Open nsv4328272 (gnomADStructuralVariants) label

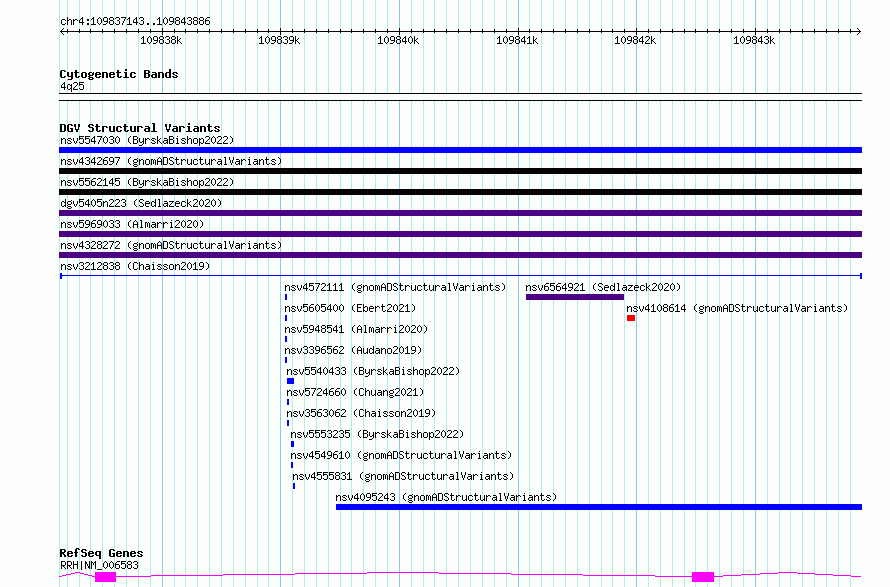[x=171, y=245]
